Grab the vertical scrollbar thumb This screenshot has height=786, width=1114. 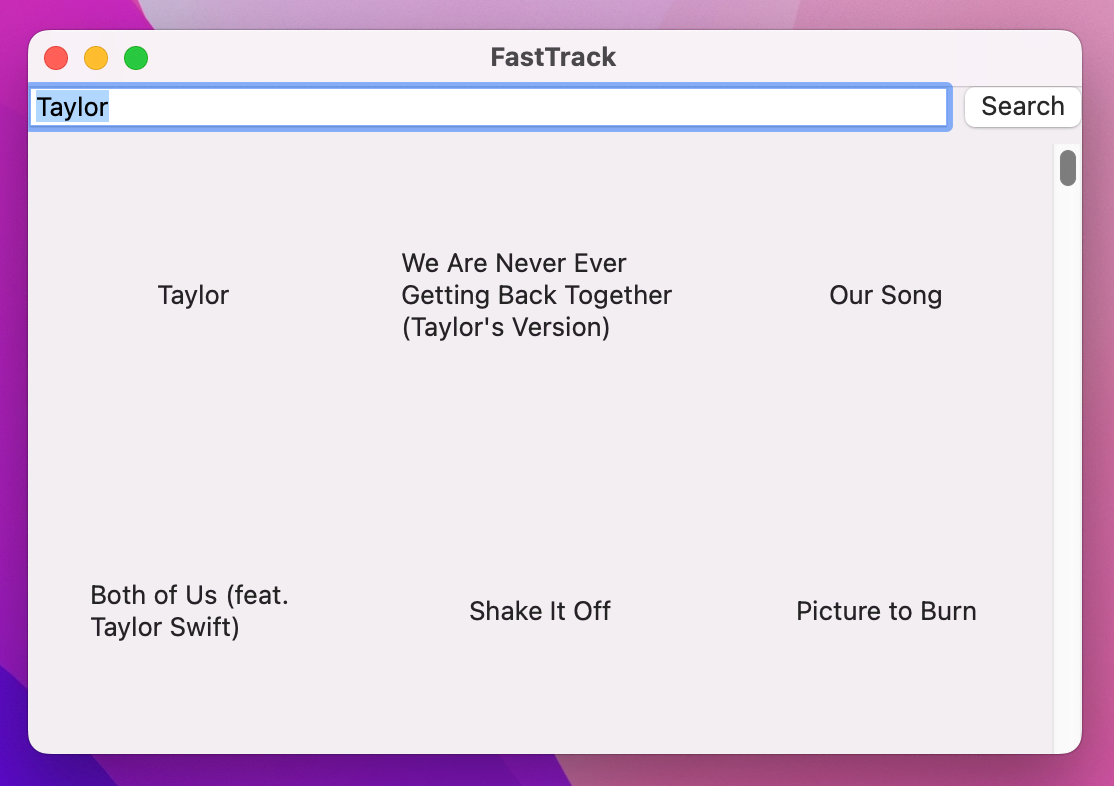click(1067, 168)
